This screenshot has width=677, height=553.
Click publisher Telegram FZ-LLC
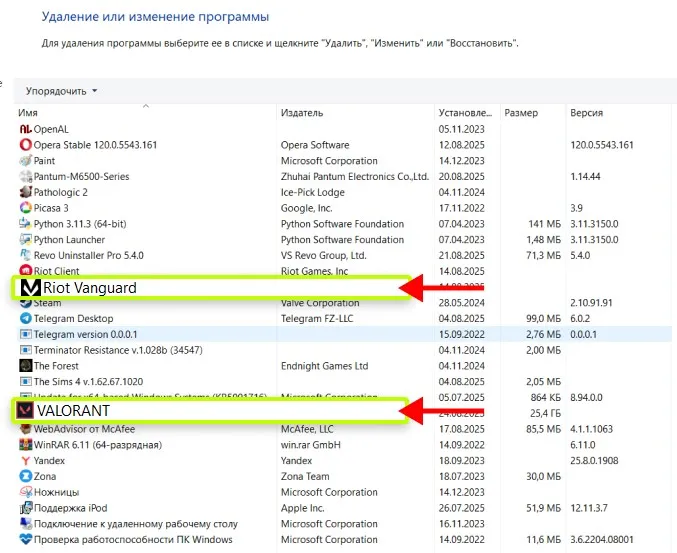click(317, 319)
